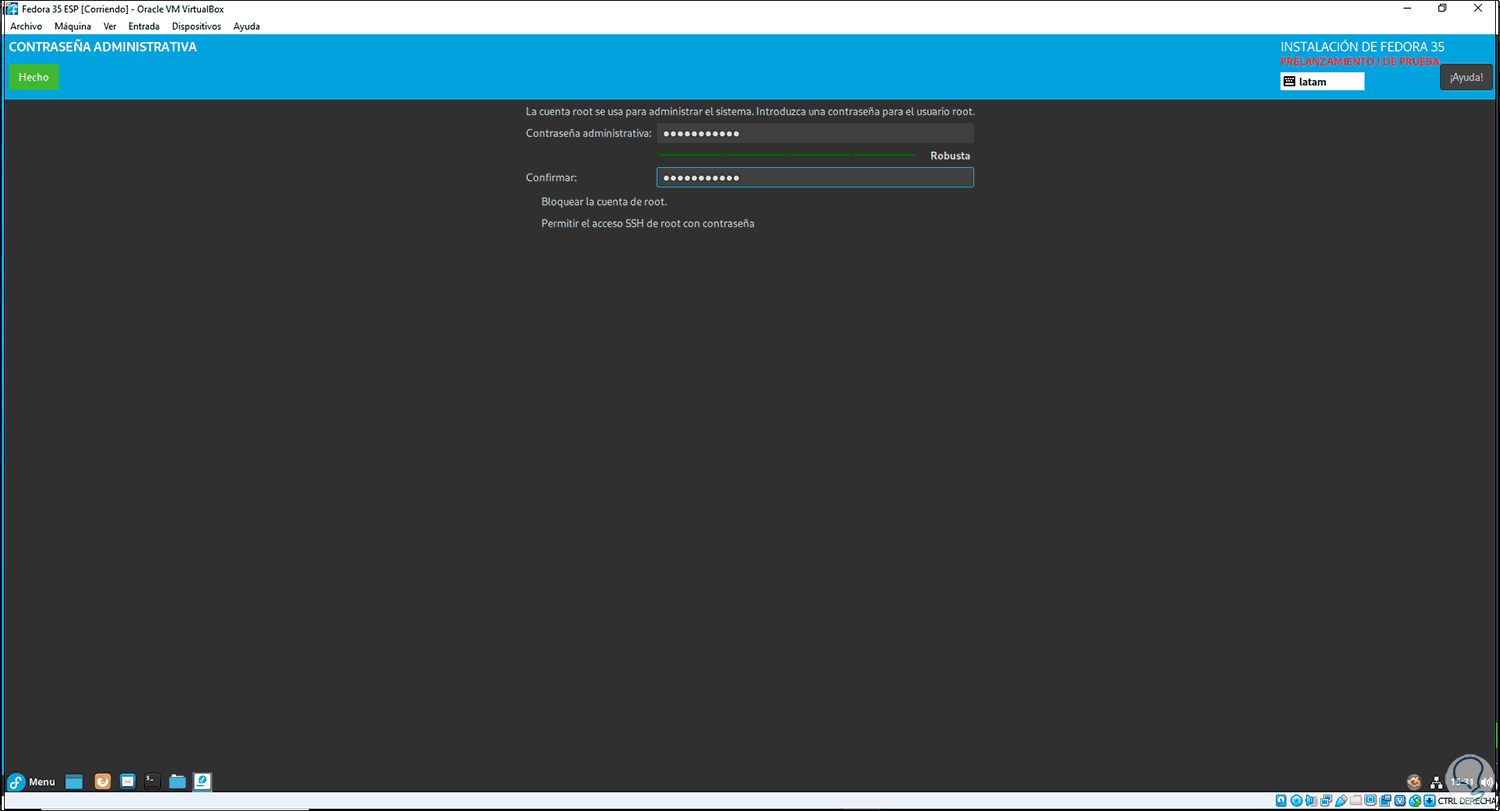
Task: Open the latam keyboard layout selector
Action: [x=1322, y=82]
